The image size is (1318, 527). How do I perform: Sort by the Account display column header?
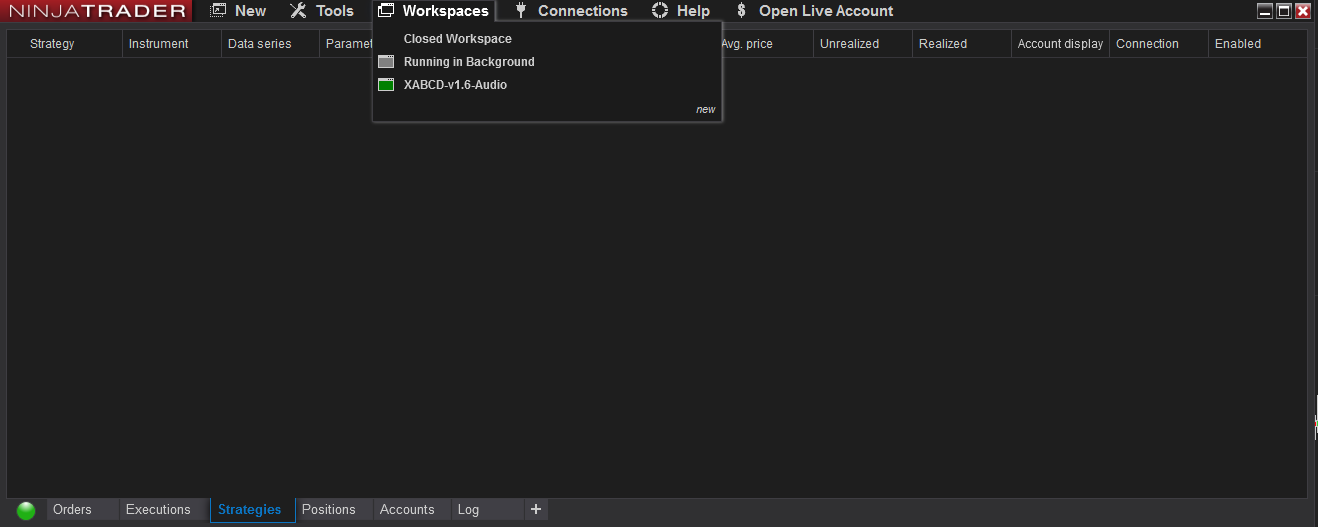(1060, 44)
